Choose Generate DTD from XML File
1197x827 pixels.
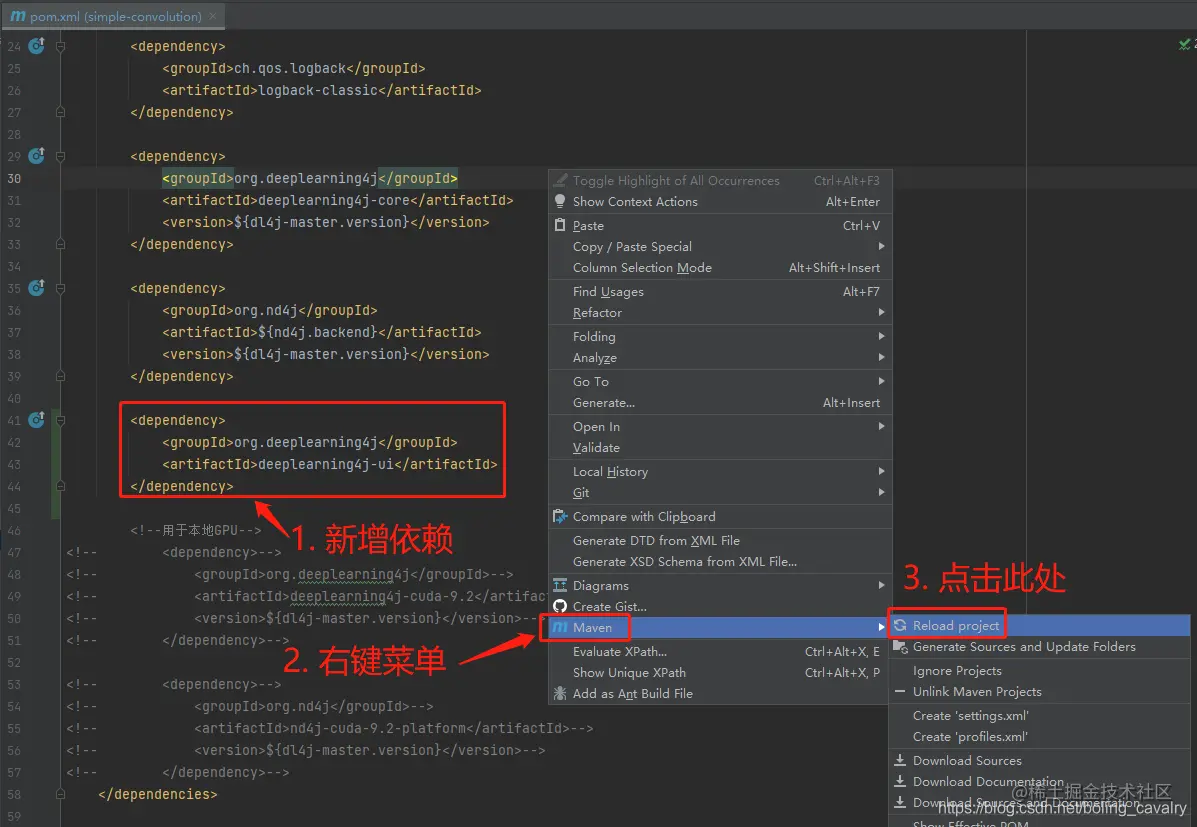[720, 541]
